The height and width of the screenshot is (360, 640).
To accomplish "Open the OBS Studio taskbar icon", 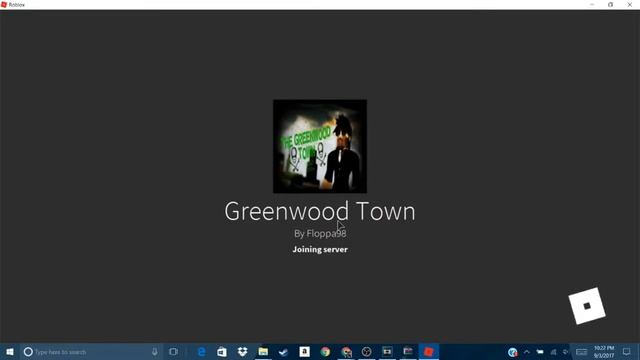I will point(367,351).
